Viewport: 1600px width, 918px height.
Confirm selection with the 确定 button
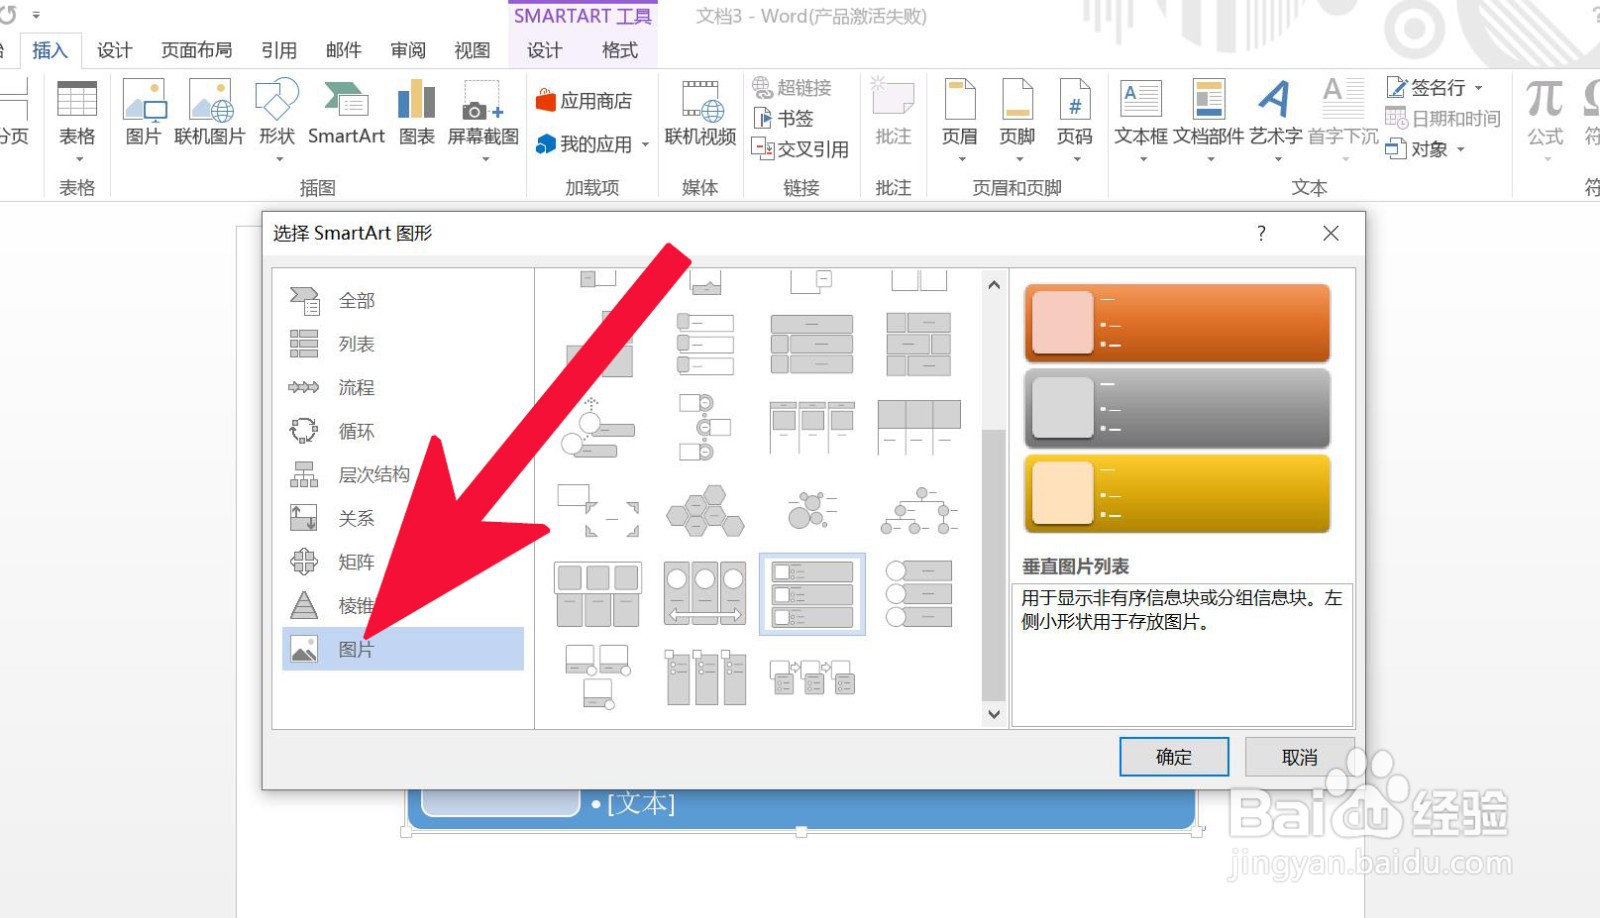pyautogui.click(x=1173, y=757)
